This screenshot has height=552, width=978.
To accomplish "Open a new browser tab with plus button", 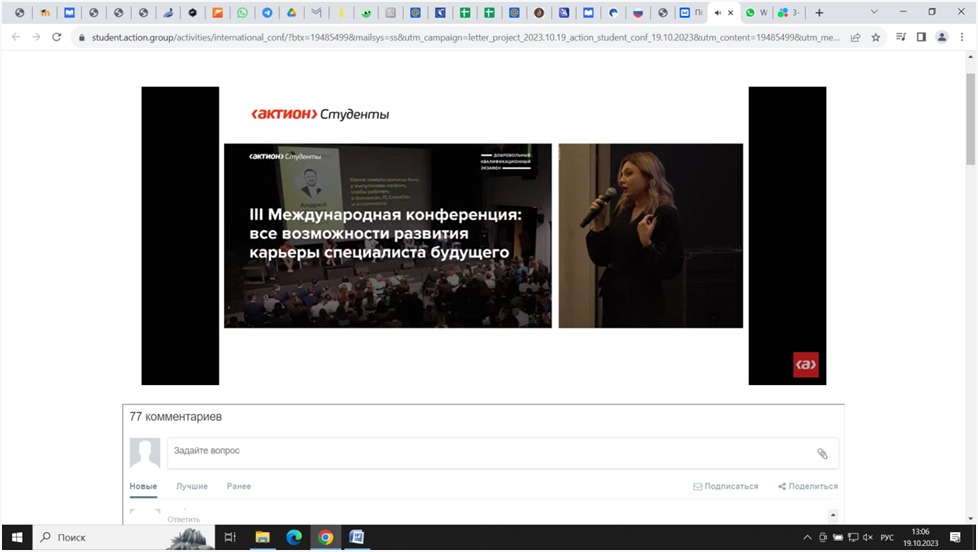I will pos(819,13).
